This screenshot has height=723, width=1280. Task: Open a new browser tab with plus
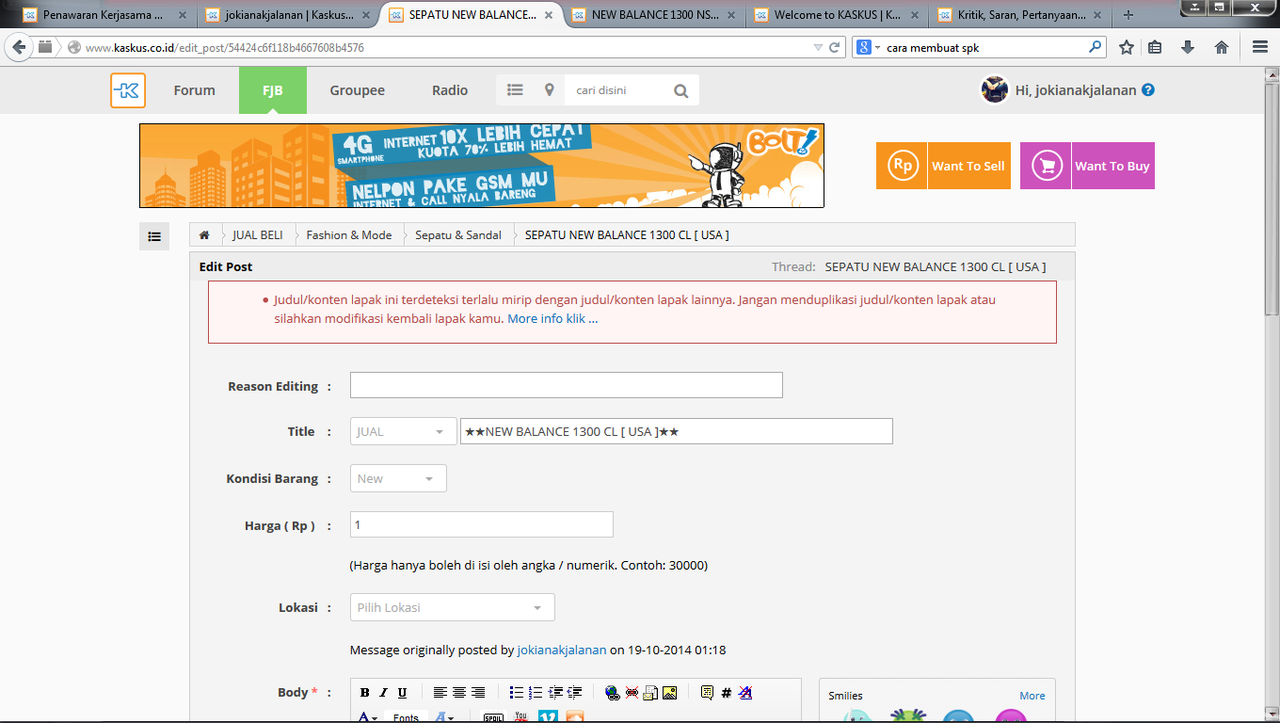coord(1128,15)
